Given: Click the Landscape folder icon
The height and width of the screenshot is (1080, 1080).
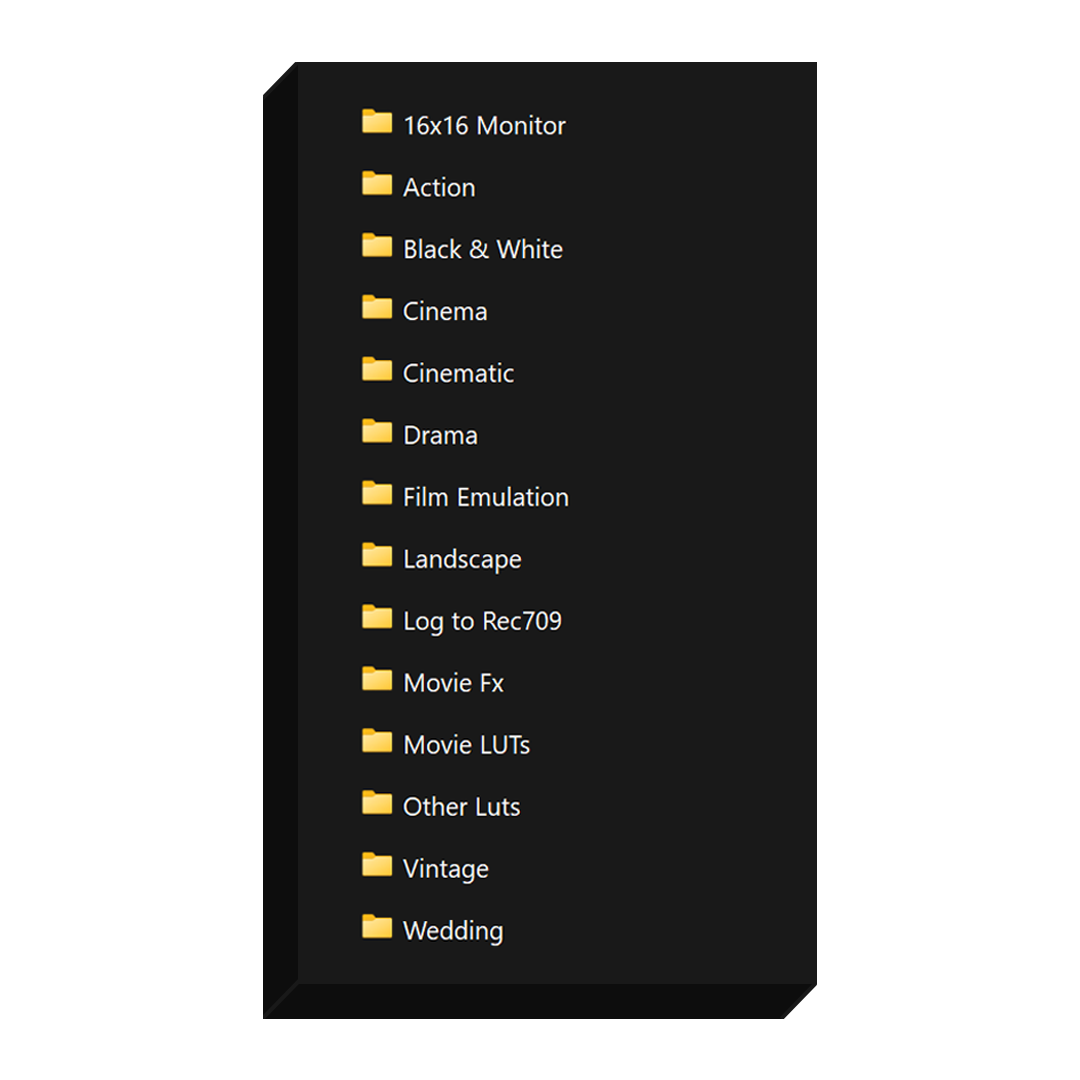Looking at the screenshot, I should tap(377, 555).
